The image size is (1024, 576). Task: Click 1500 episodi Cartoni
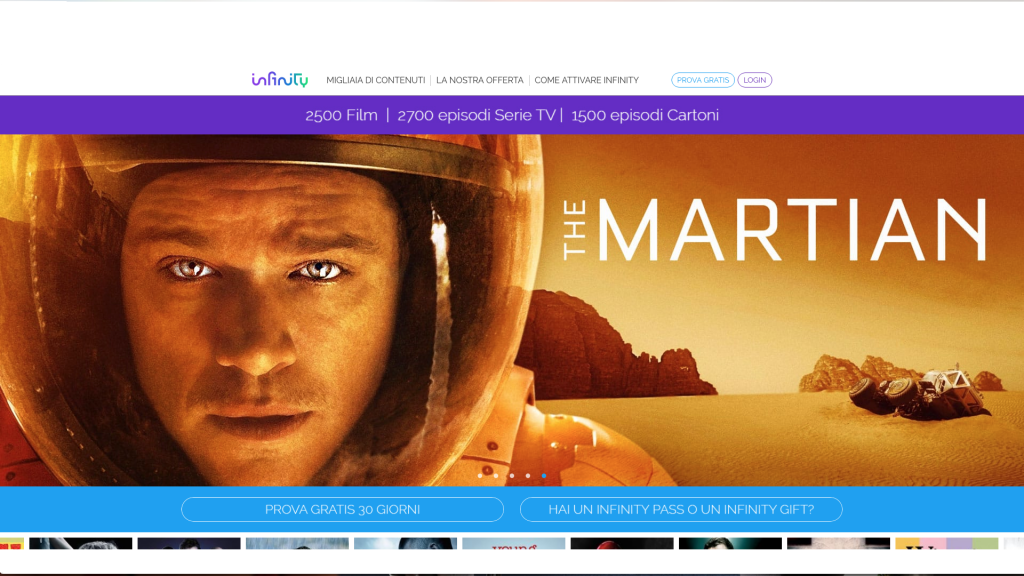645,115
